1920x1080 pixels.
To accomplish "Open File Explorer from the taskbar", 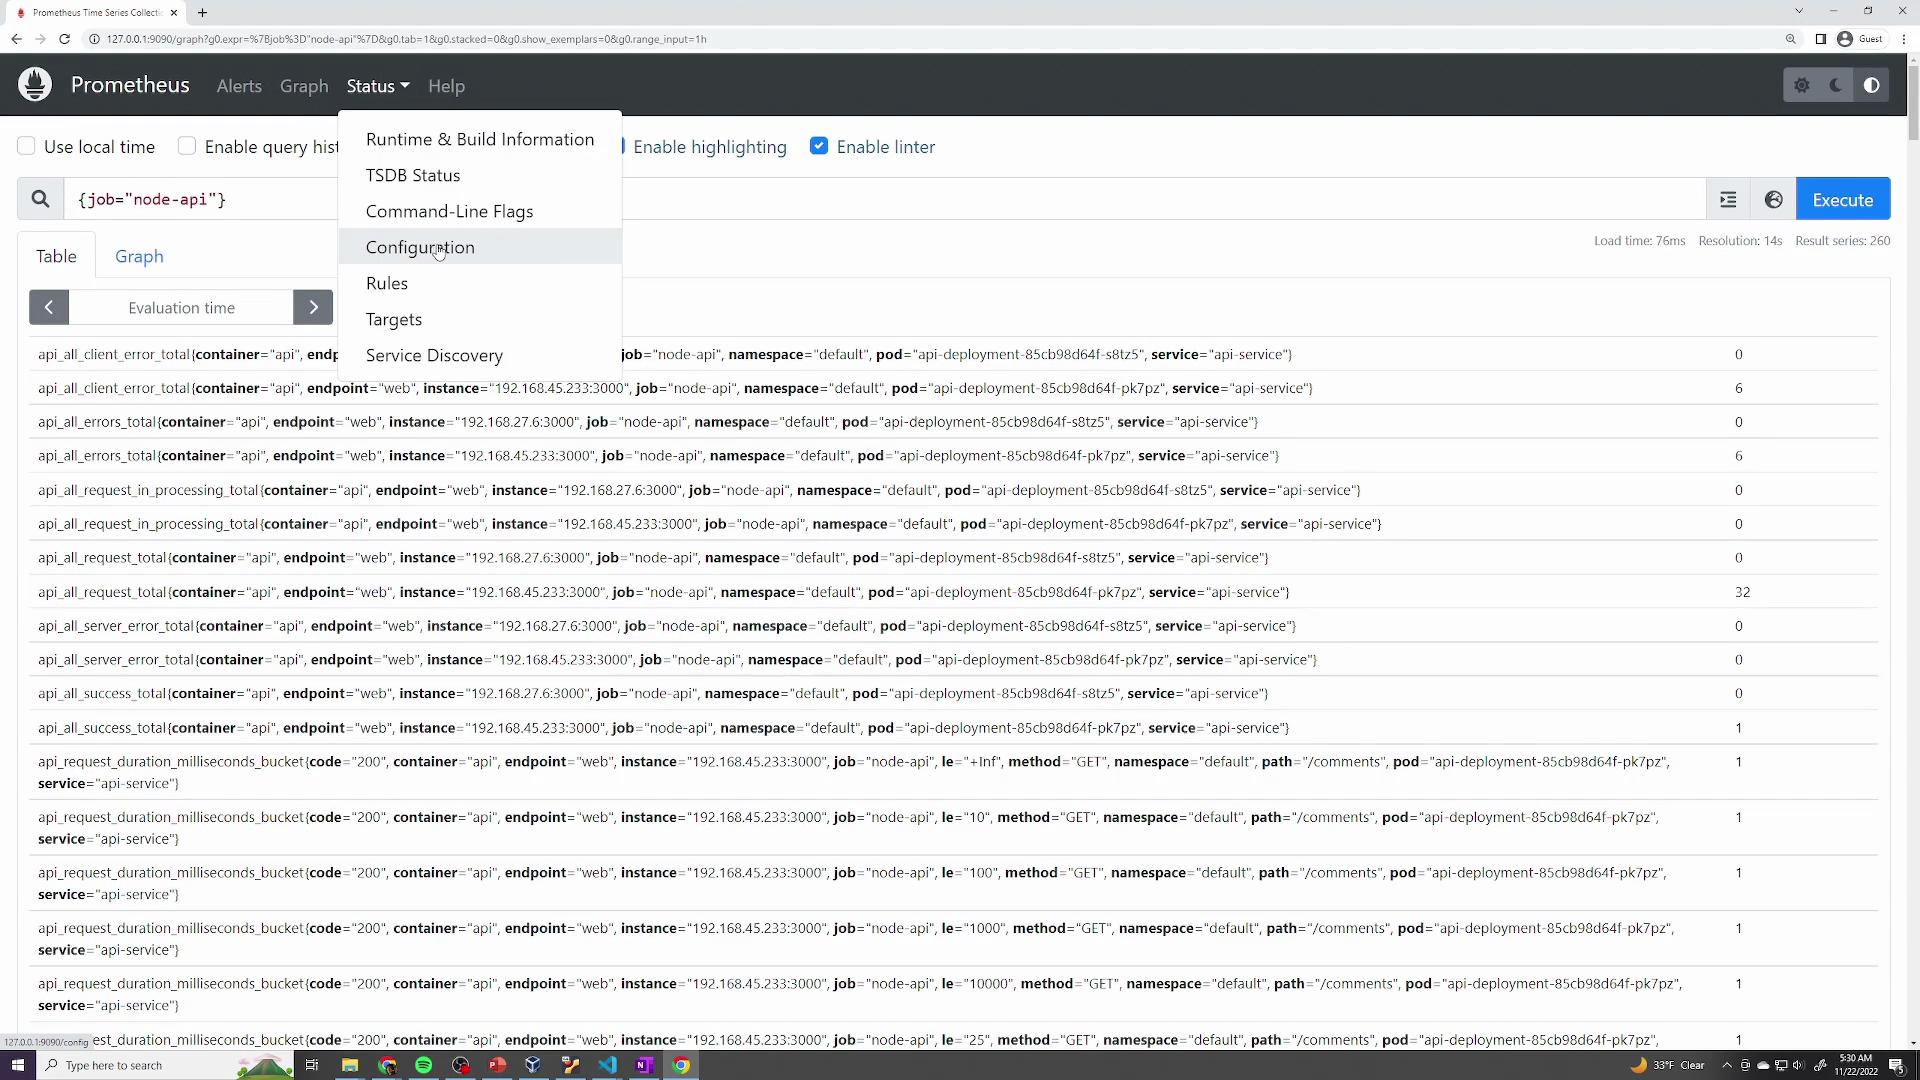I will [x=350, y=1065].
